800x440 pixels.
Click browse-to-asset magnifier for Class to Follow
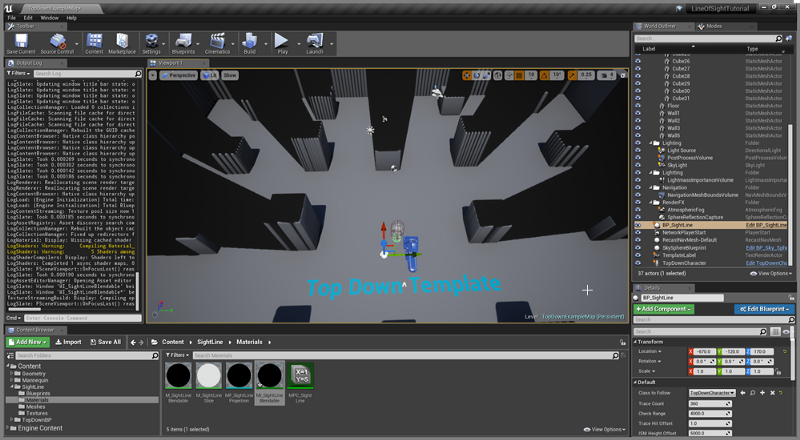click(x=753, y=393)
